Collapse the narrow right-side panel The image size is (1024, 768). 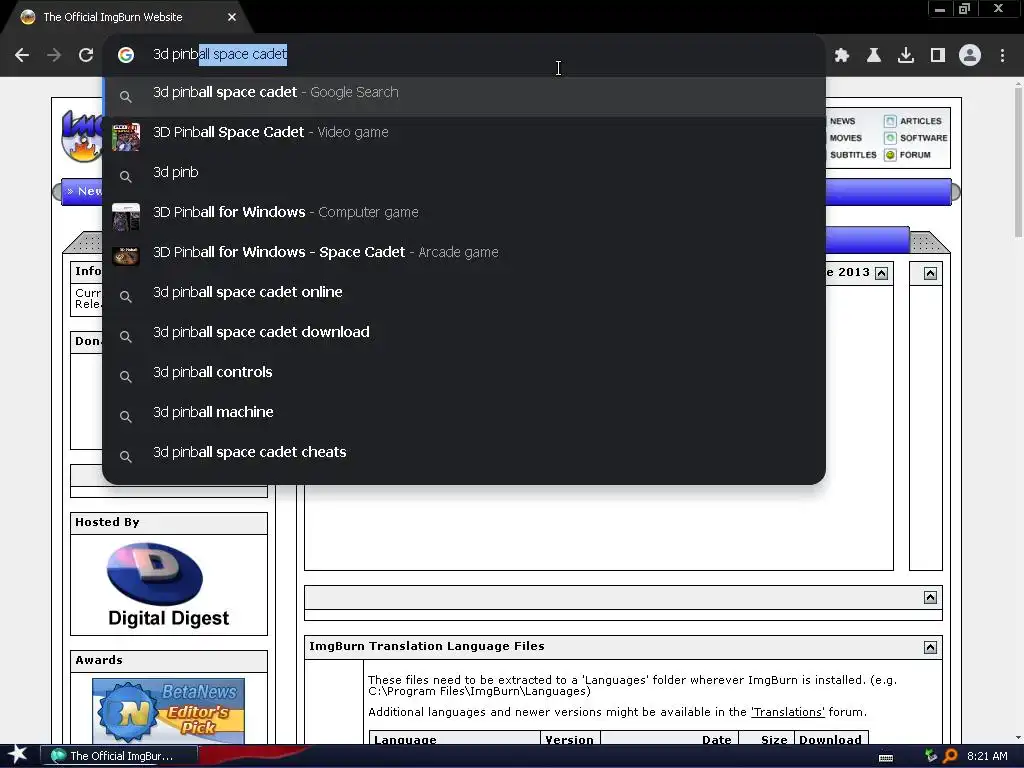tap(931, 273)
